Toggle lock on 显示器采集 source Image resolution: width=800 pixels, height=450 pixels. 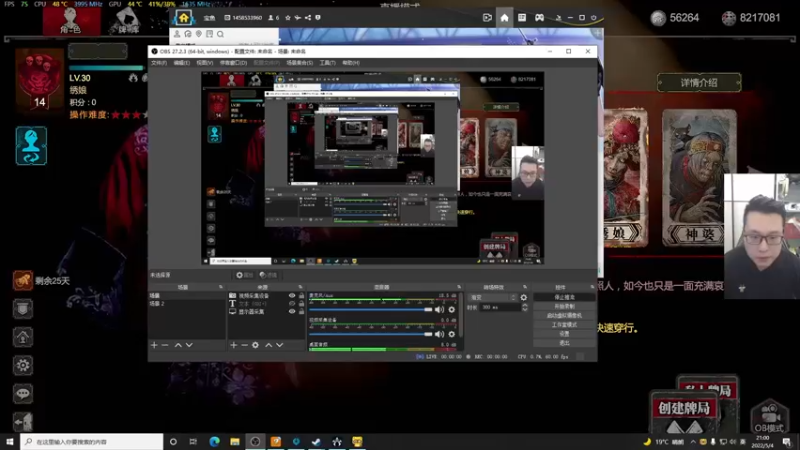[x=302, y=312]
